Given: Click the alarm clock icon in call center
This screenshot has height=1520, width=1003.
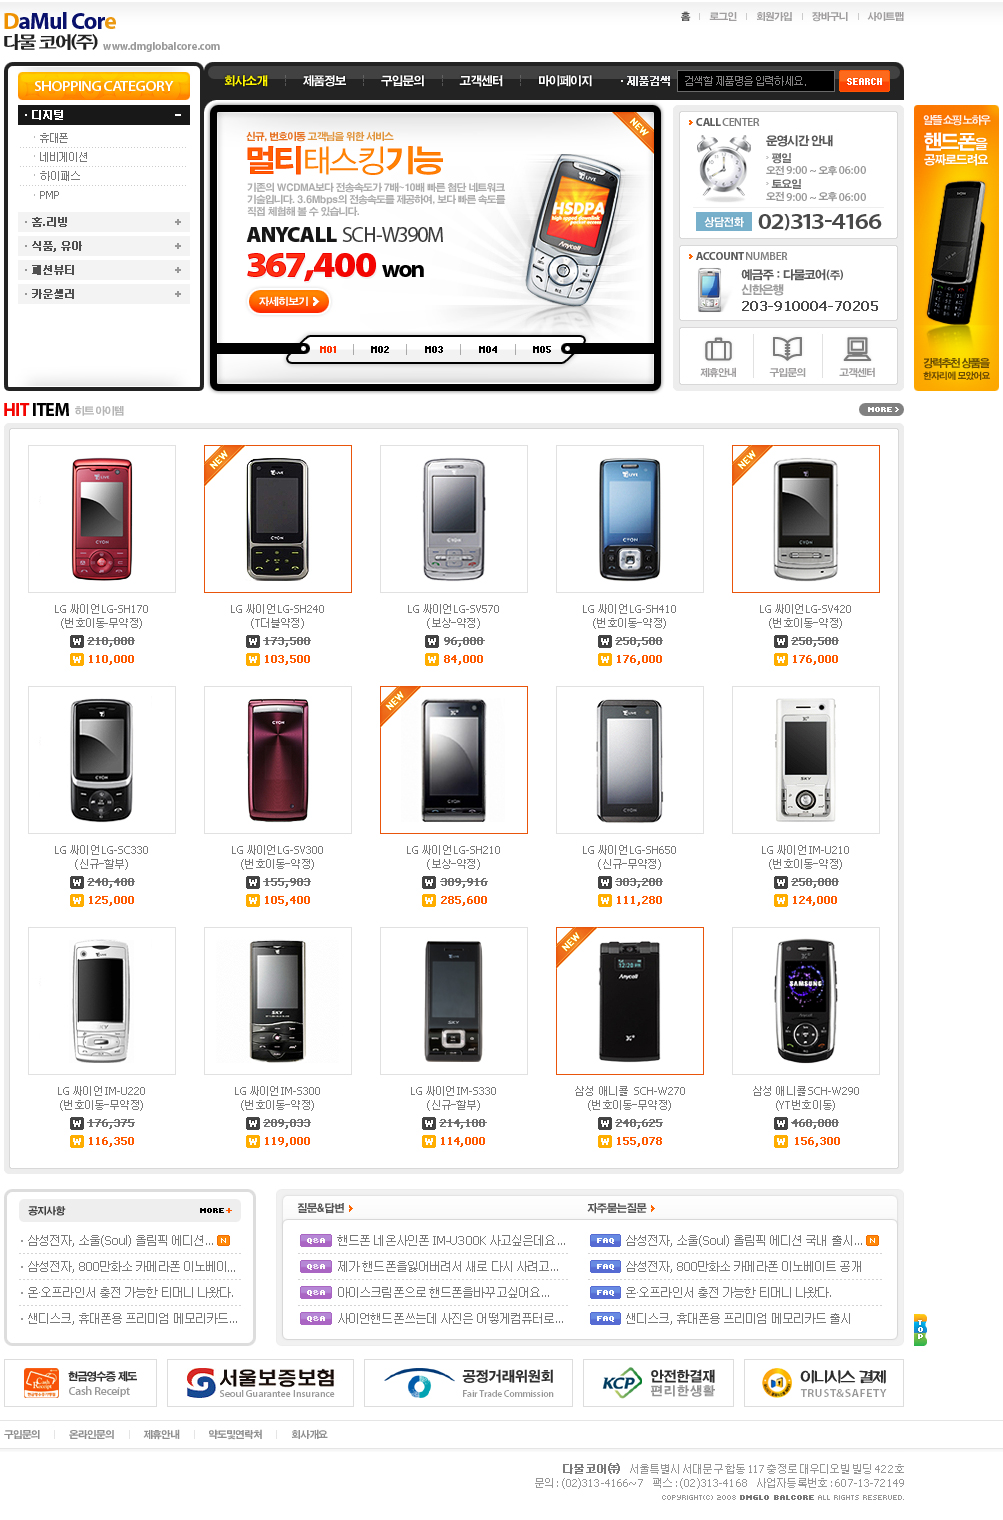Looking at the screenshot, I should click(725, 166).
